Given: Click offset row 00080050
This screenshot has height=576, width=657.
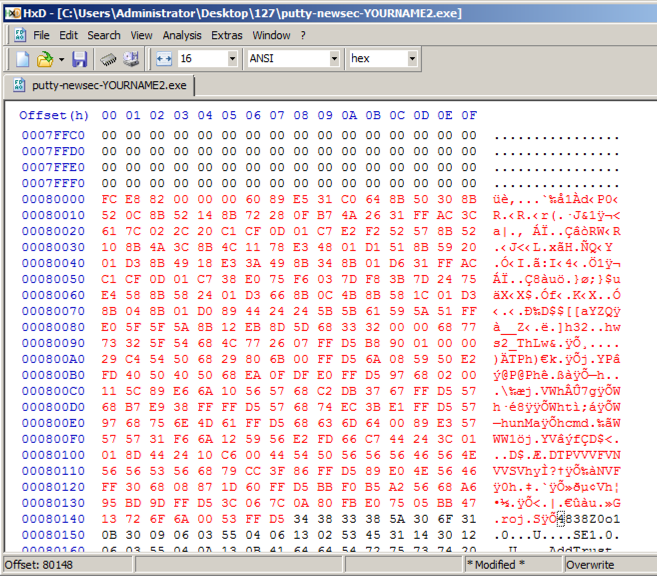Looking at the screenshot, I should click(53, 279).
